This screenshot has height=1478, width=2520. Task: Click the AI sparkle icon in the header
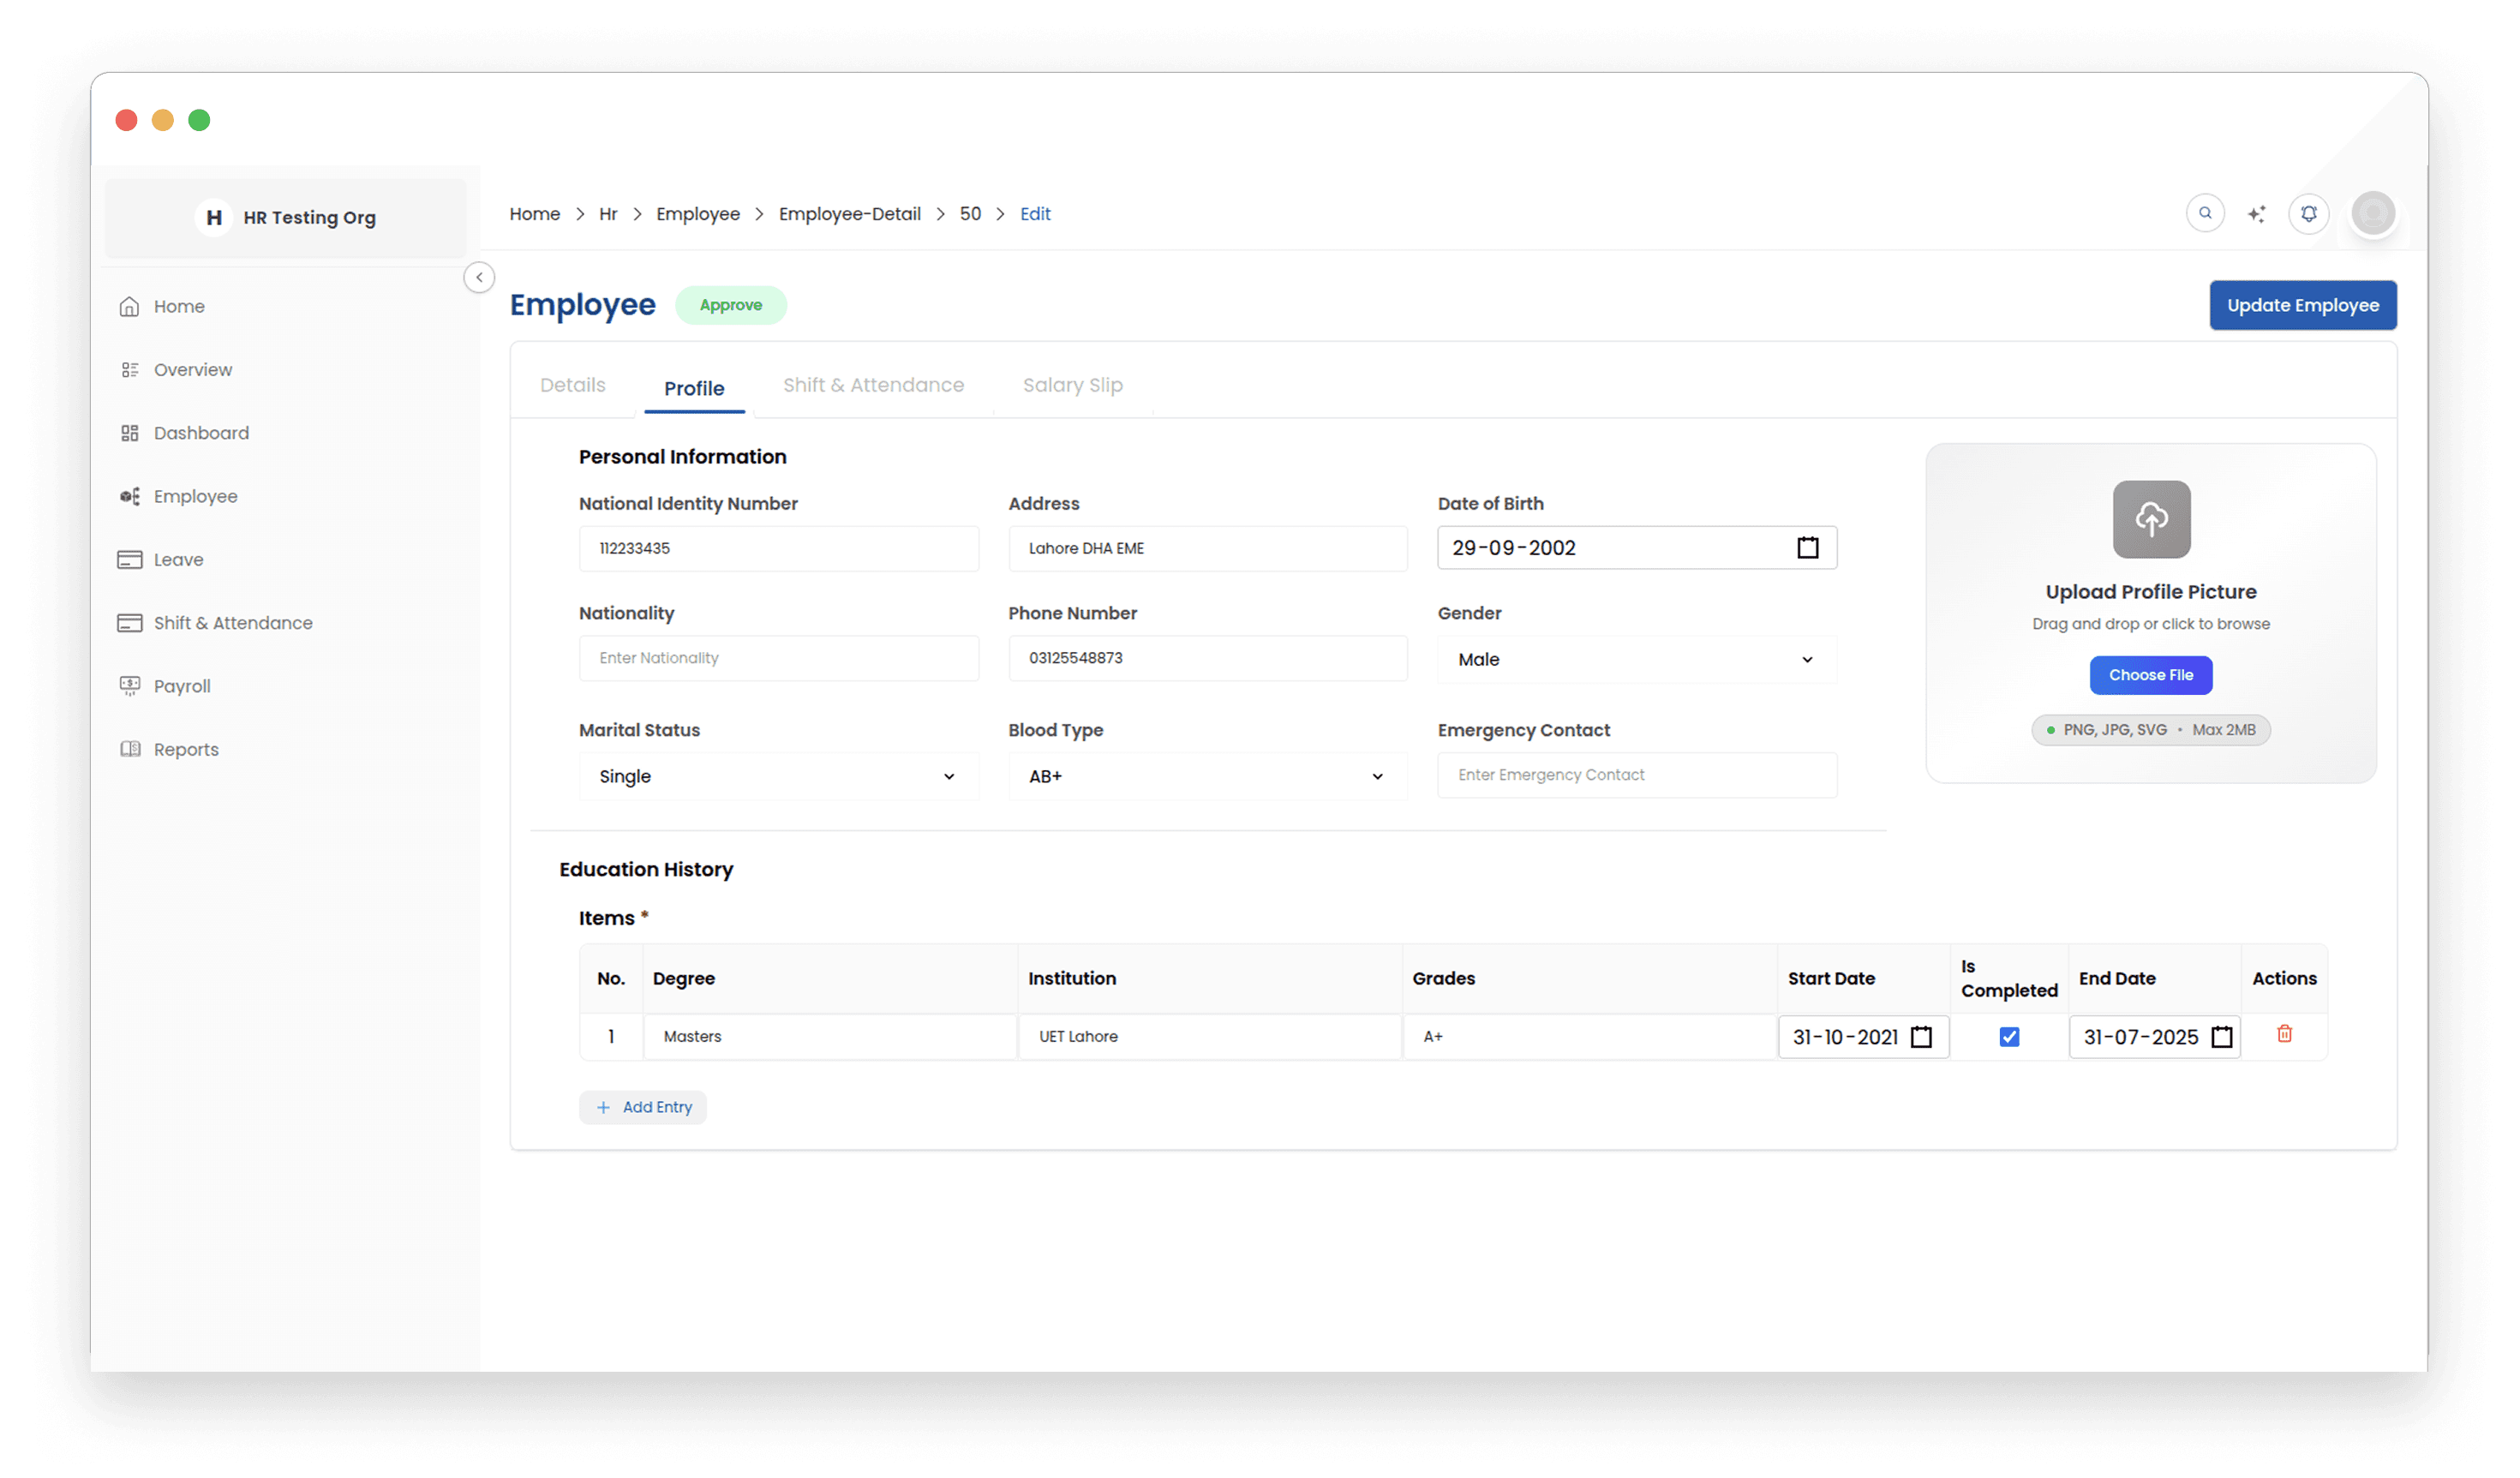(x=2257, y=213)
